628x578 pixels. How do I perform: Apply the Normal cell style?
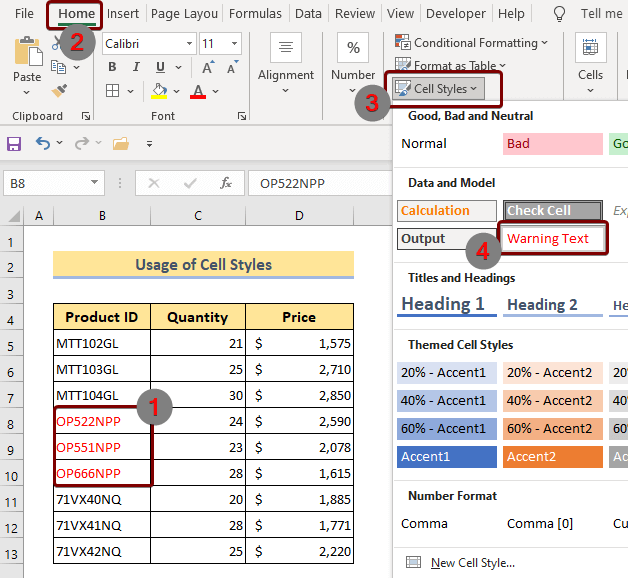pyautogui.click(x=447, y=143)
